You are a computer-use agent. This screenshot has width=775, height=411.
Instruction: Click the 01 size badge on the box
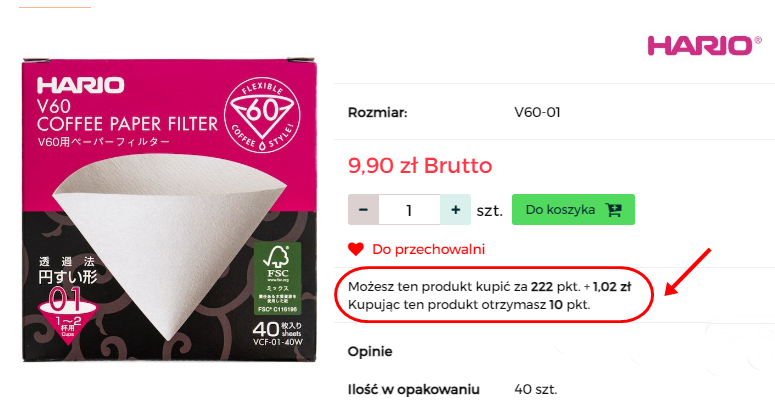tap(65, 300)
